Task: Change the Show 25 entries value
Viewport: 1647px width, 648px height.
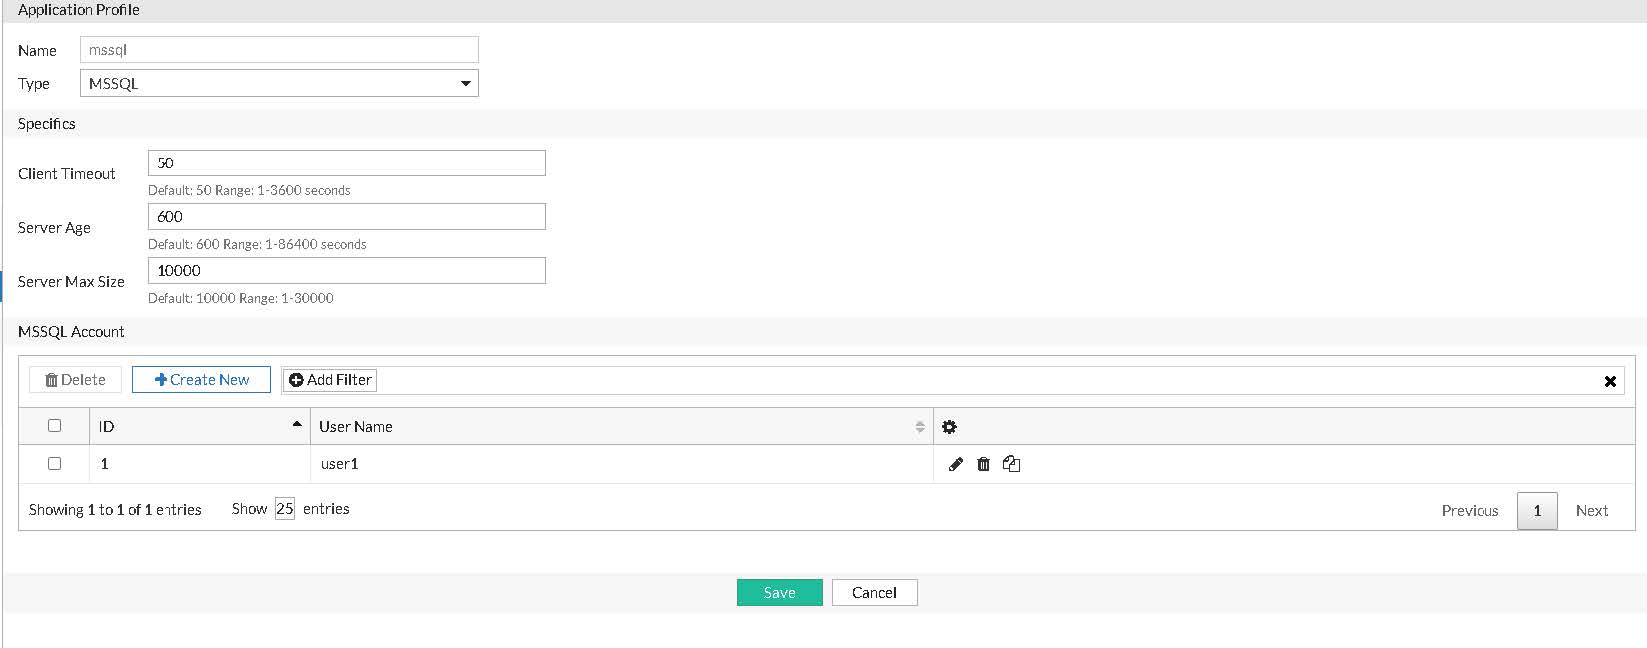Action: coord(285,509)
